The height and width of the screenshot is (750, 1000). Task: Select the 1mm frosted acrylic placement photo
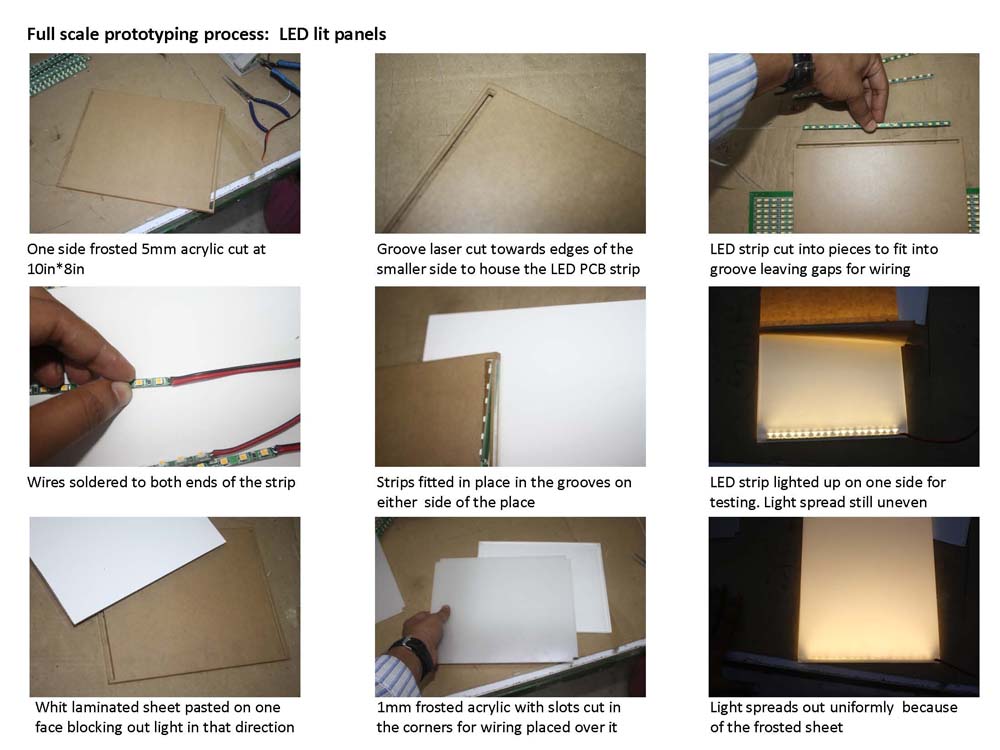[510, 607]
